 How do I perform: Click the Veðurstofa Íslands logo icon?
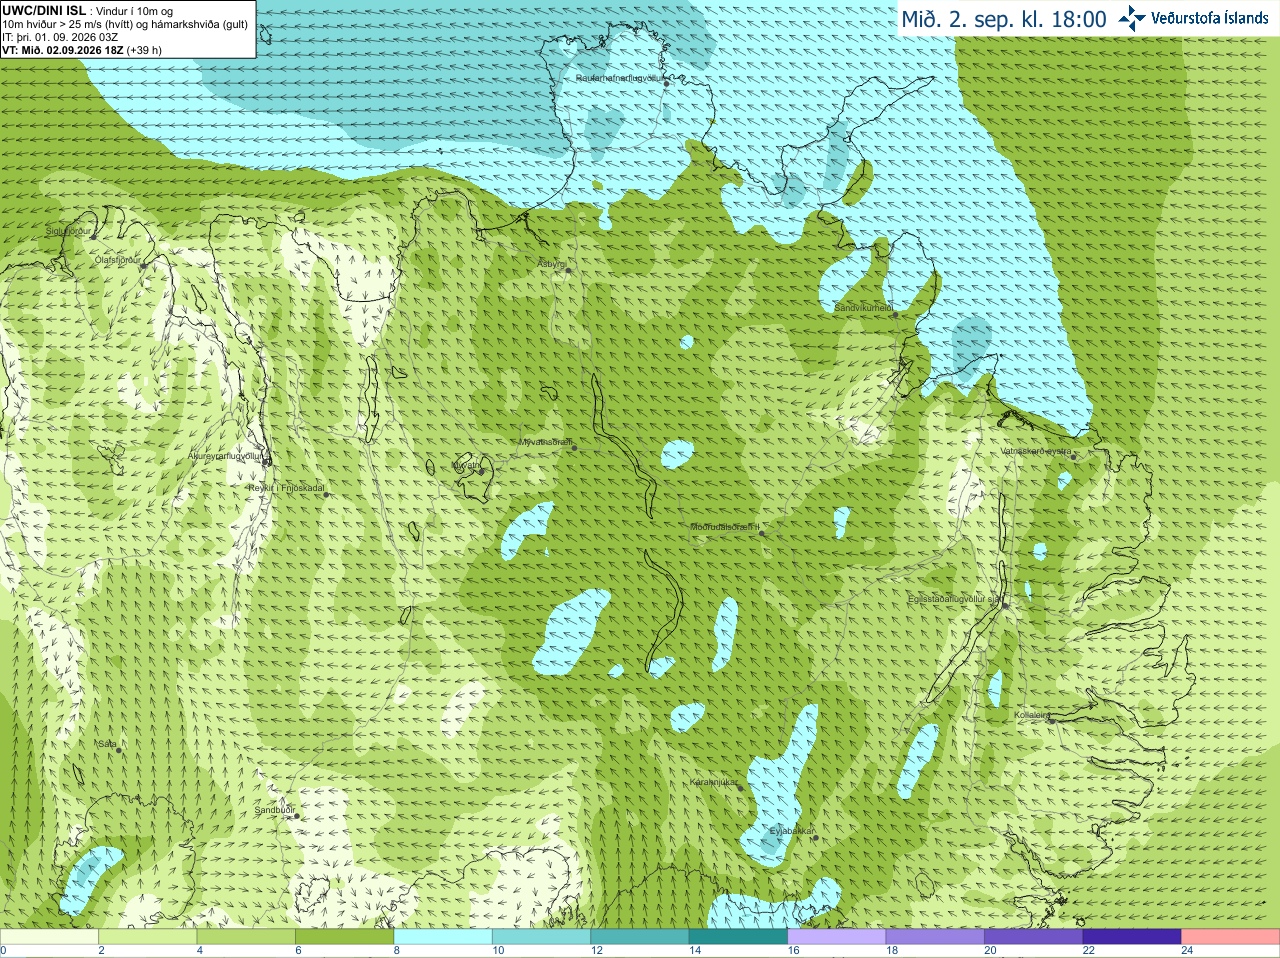(1132, 18)
